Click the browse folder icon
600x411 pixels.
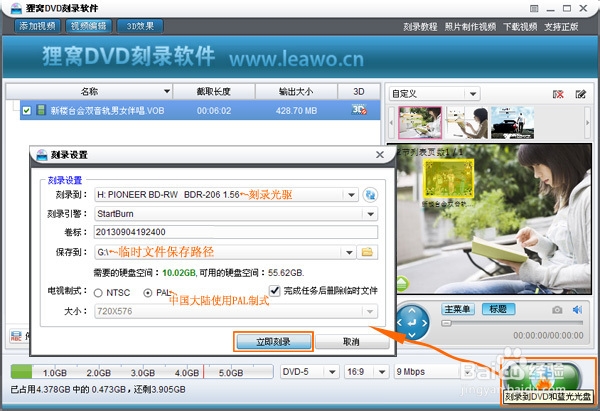point(367,252)
